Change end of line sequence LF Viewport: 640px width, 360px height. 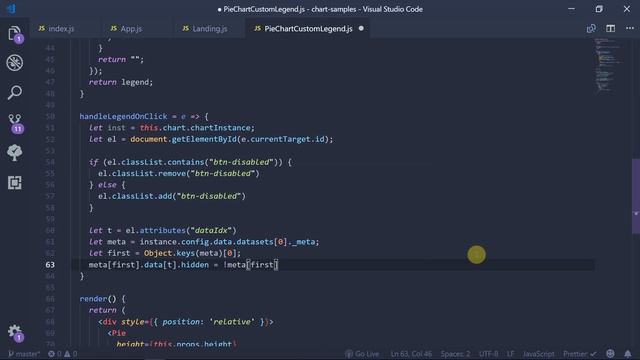pyautogui.click(x=510, y=354)
